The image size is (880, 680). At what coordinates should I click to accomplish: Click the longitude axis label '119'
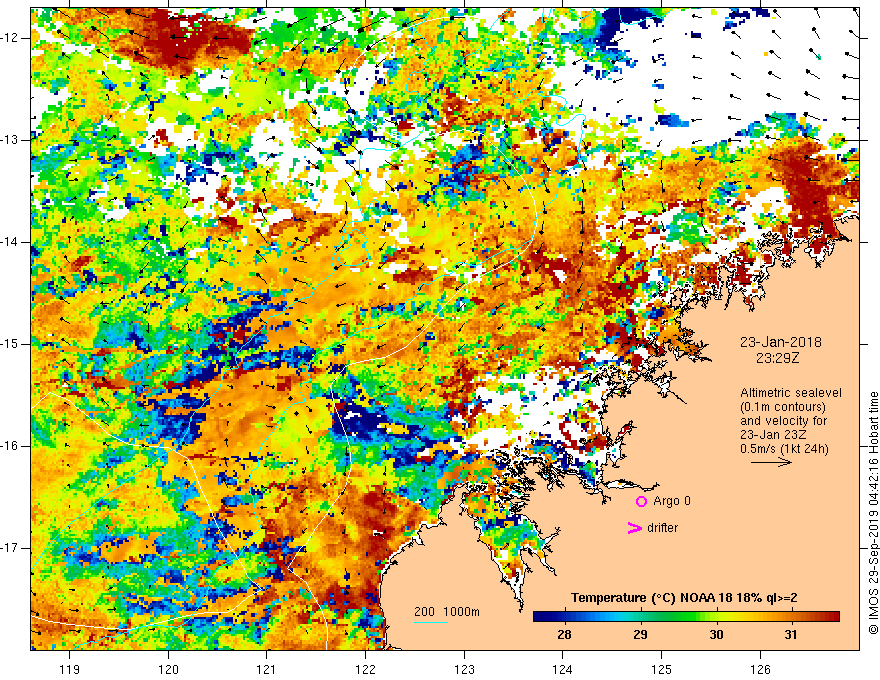[x=69, y=669]
